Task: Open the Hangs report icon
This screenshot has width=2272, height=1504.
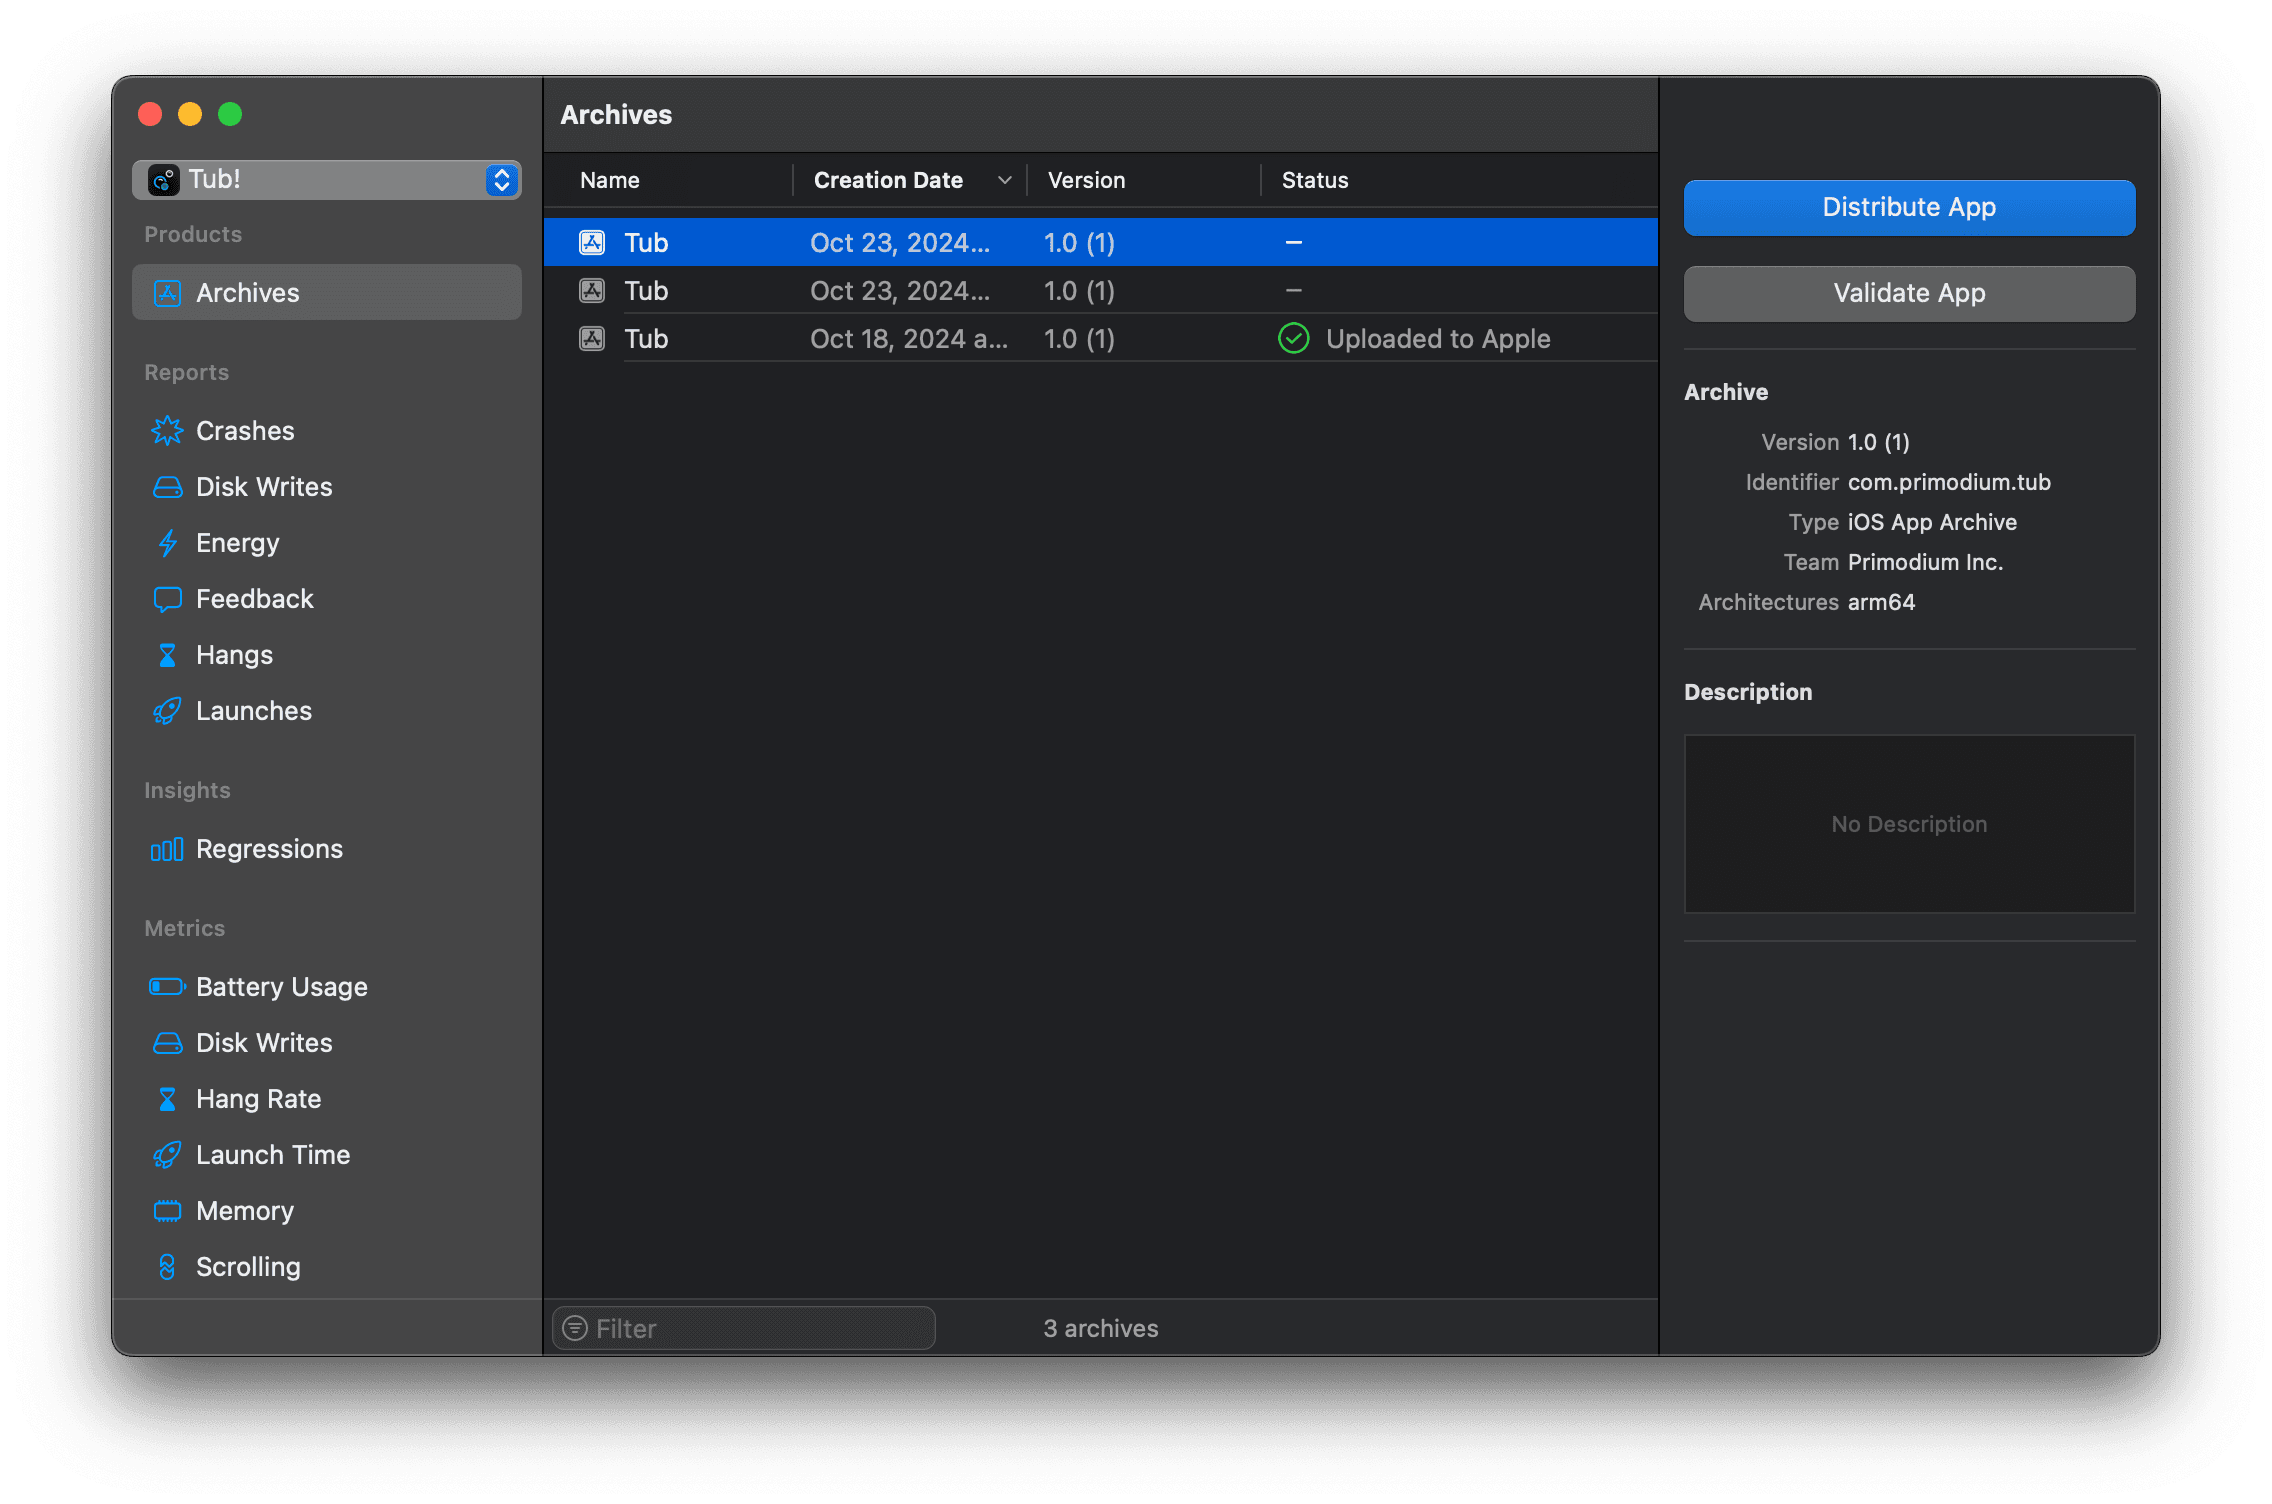Action: coord(168,655)
